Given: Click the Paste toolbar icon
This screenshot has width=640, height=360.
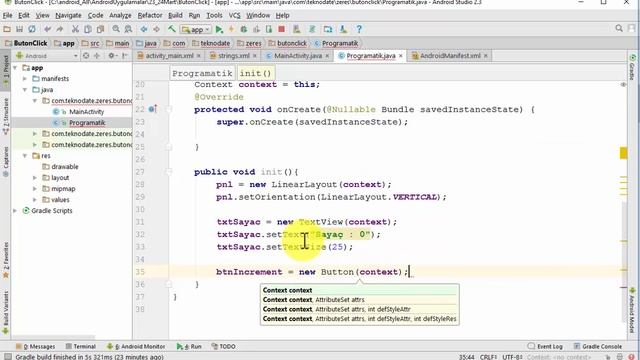Looking at the screenshot, I should coord(100,29).
